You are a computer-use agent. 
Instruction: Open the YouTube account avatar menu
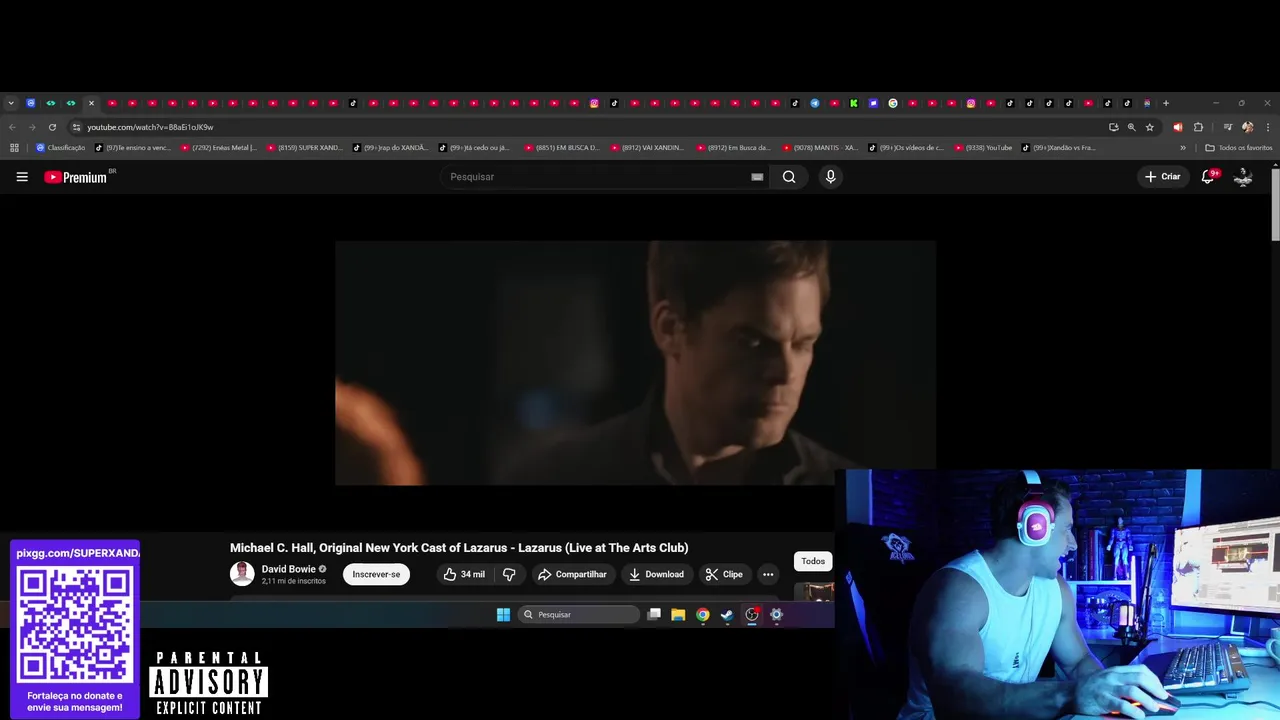click(1243, 176)
